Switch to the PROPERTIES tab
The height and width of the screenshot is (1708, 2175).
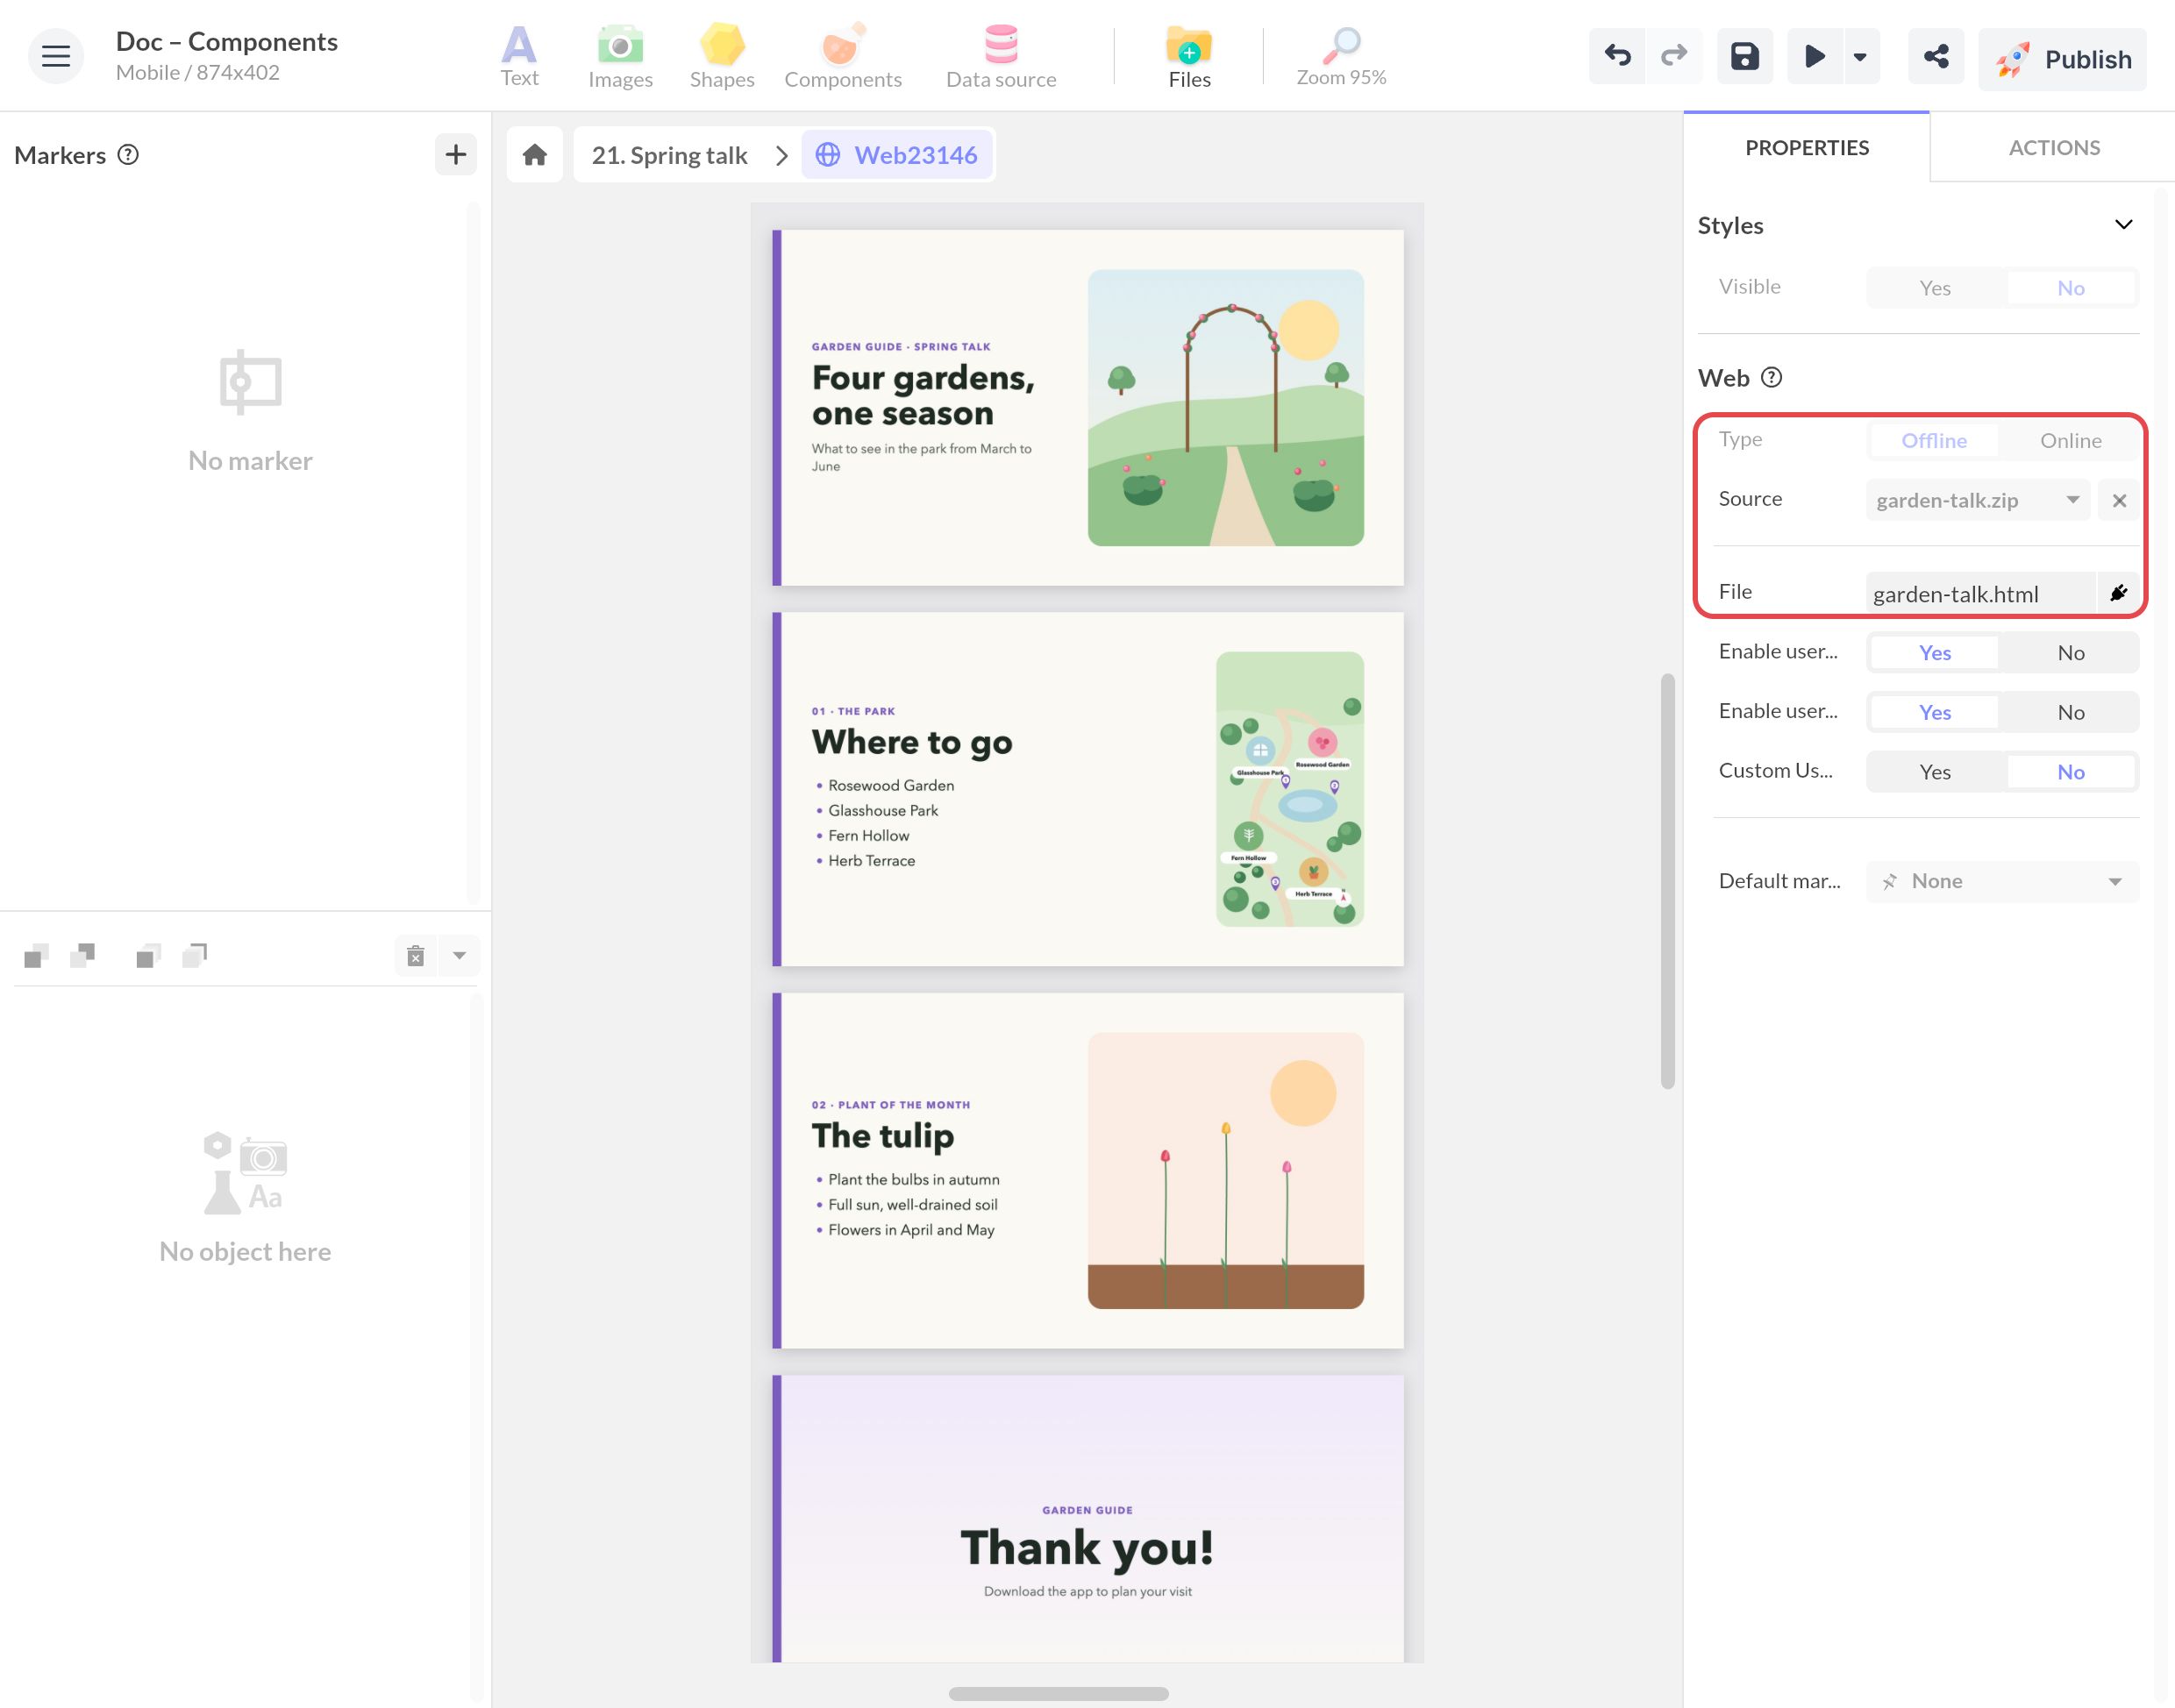pos(1807,148)
